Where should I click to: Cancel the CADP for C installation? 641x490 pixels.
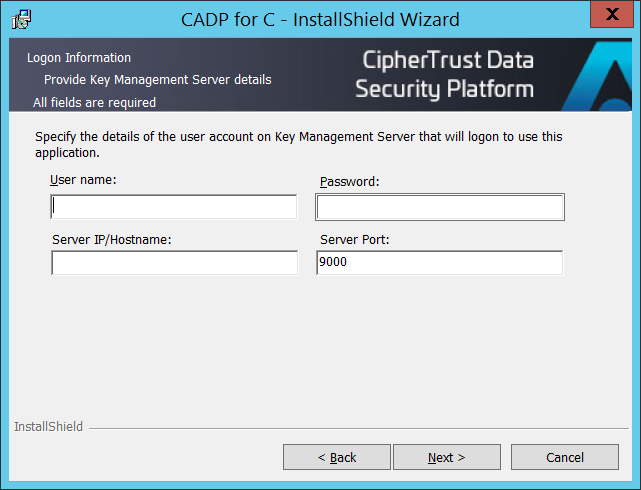pos(564,457)
